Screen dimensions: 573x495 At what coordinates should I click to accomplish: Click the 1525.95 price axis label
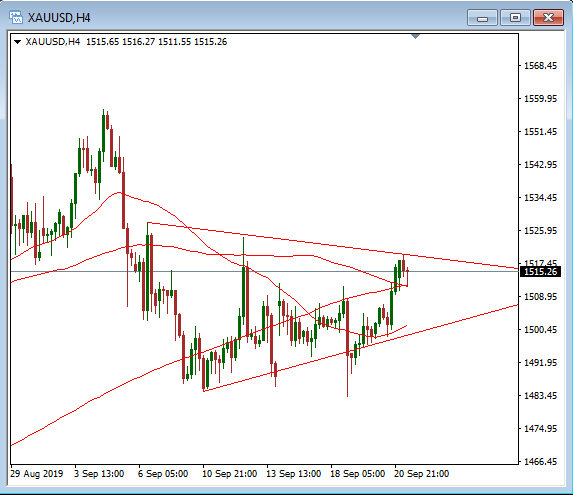tap(540, 231)
